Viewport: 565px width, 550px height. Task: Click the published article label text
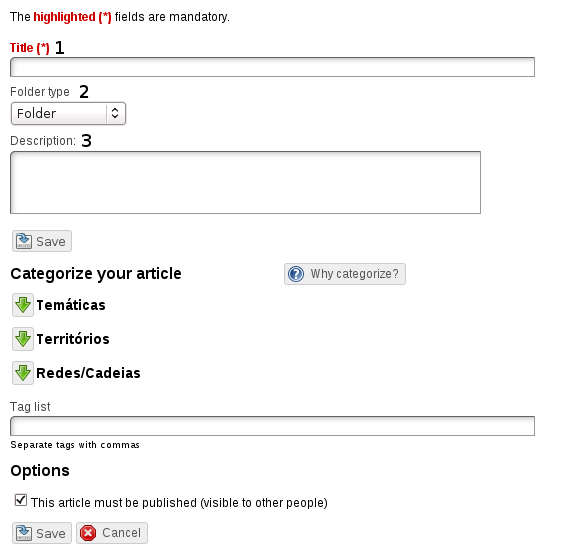179,503
